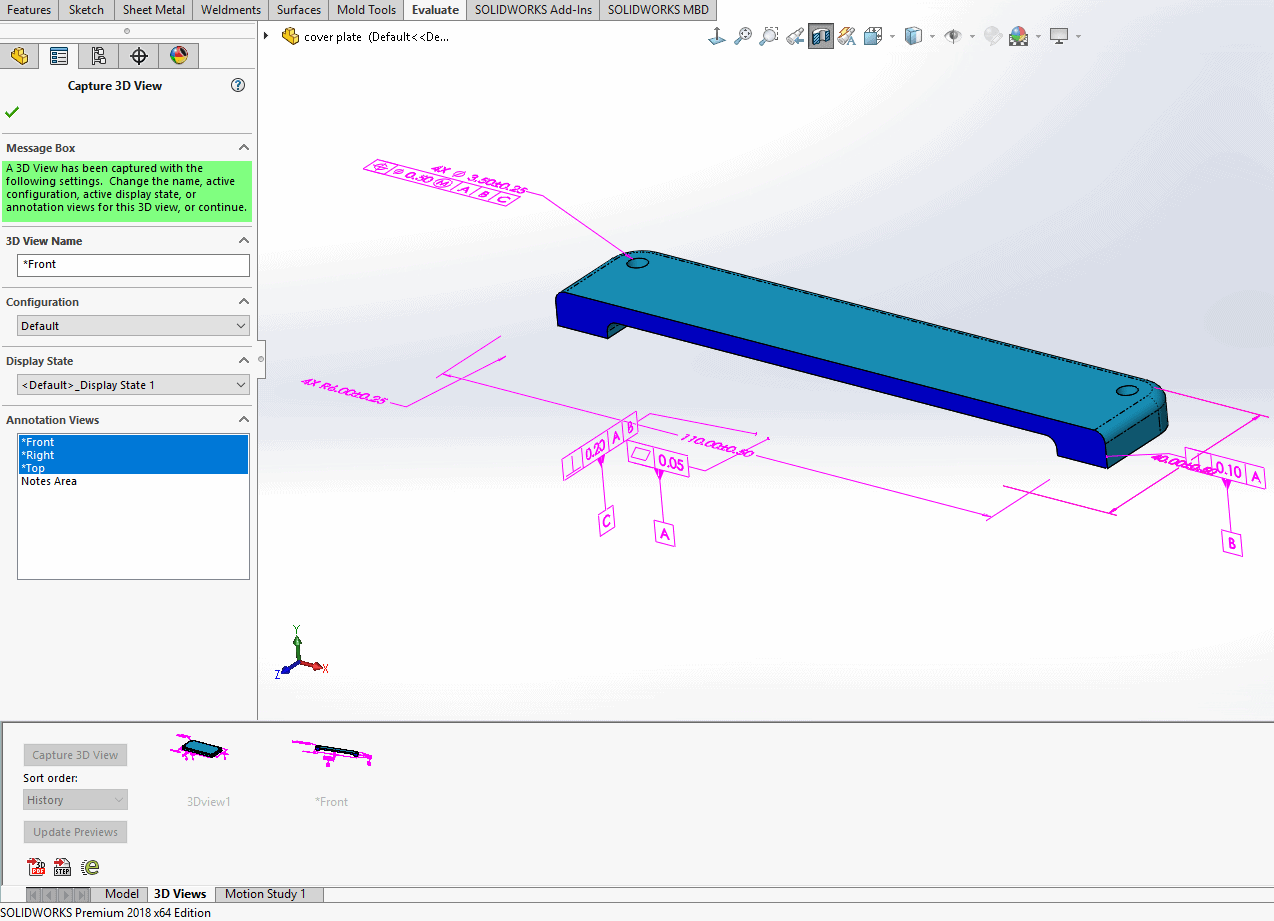Open the FeatureManager design tree tab
1274x921 pixels.
19,56
